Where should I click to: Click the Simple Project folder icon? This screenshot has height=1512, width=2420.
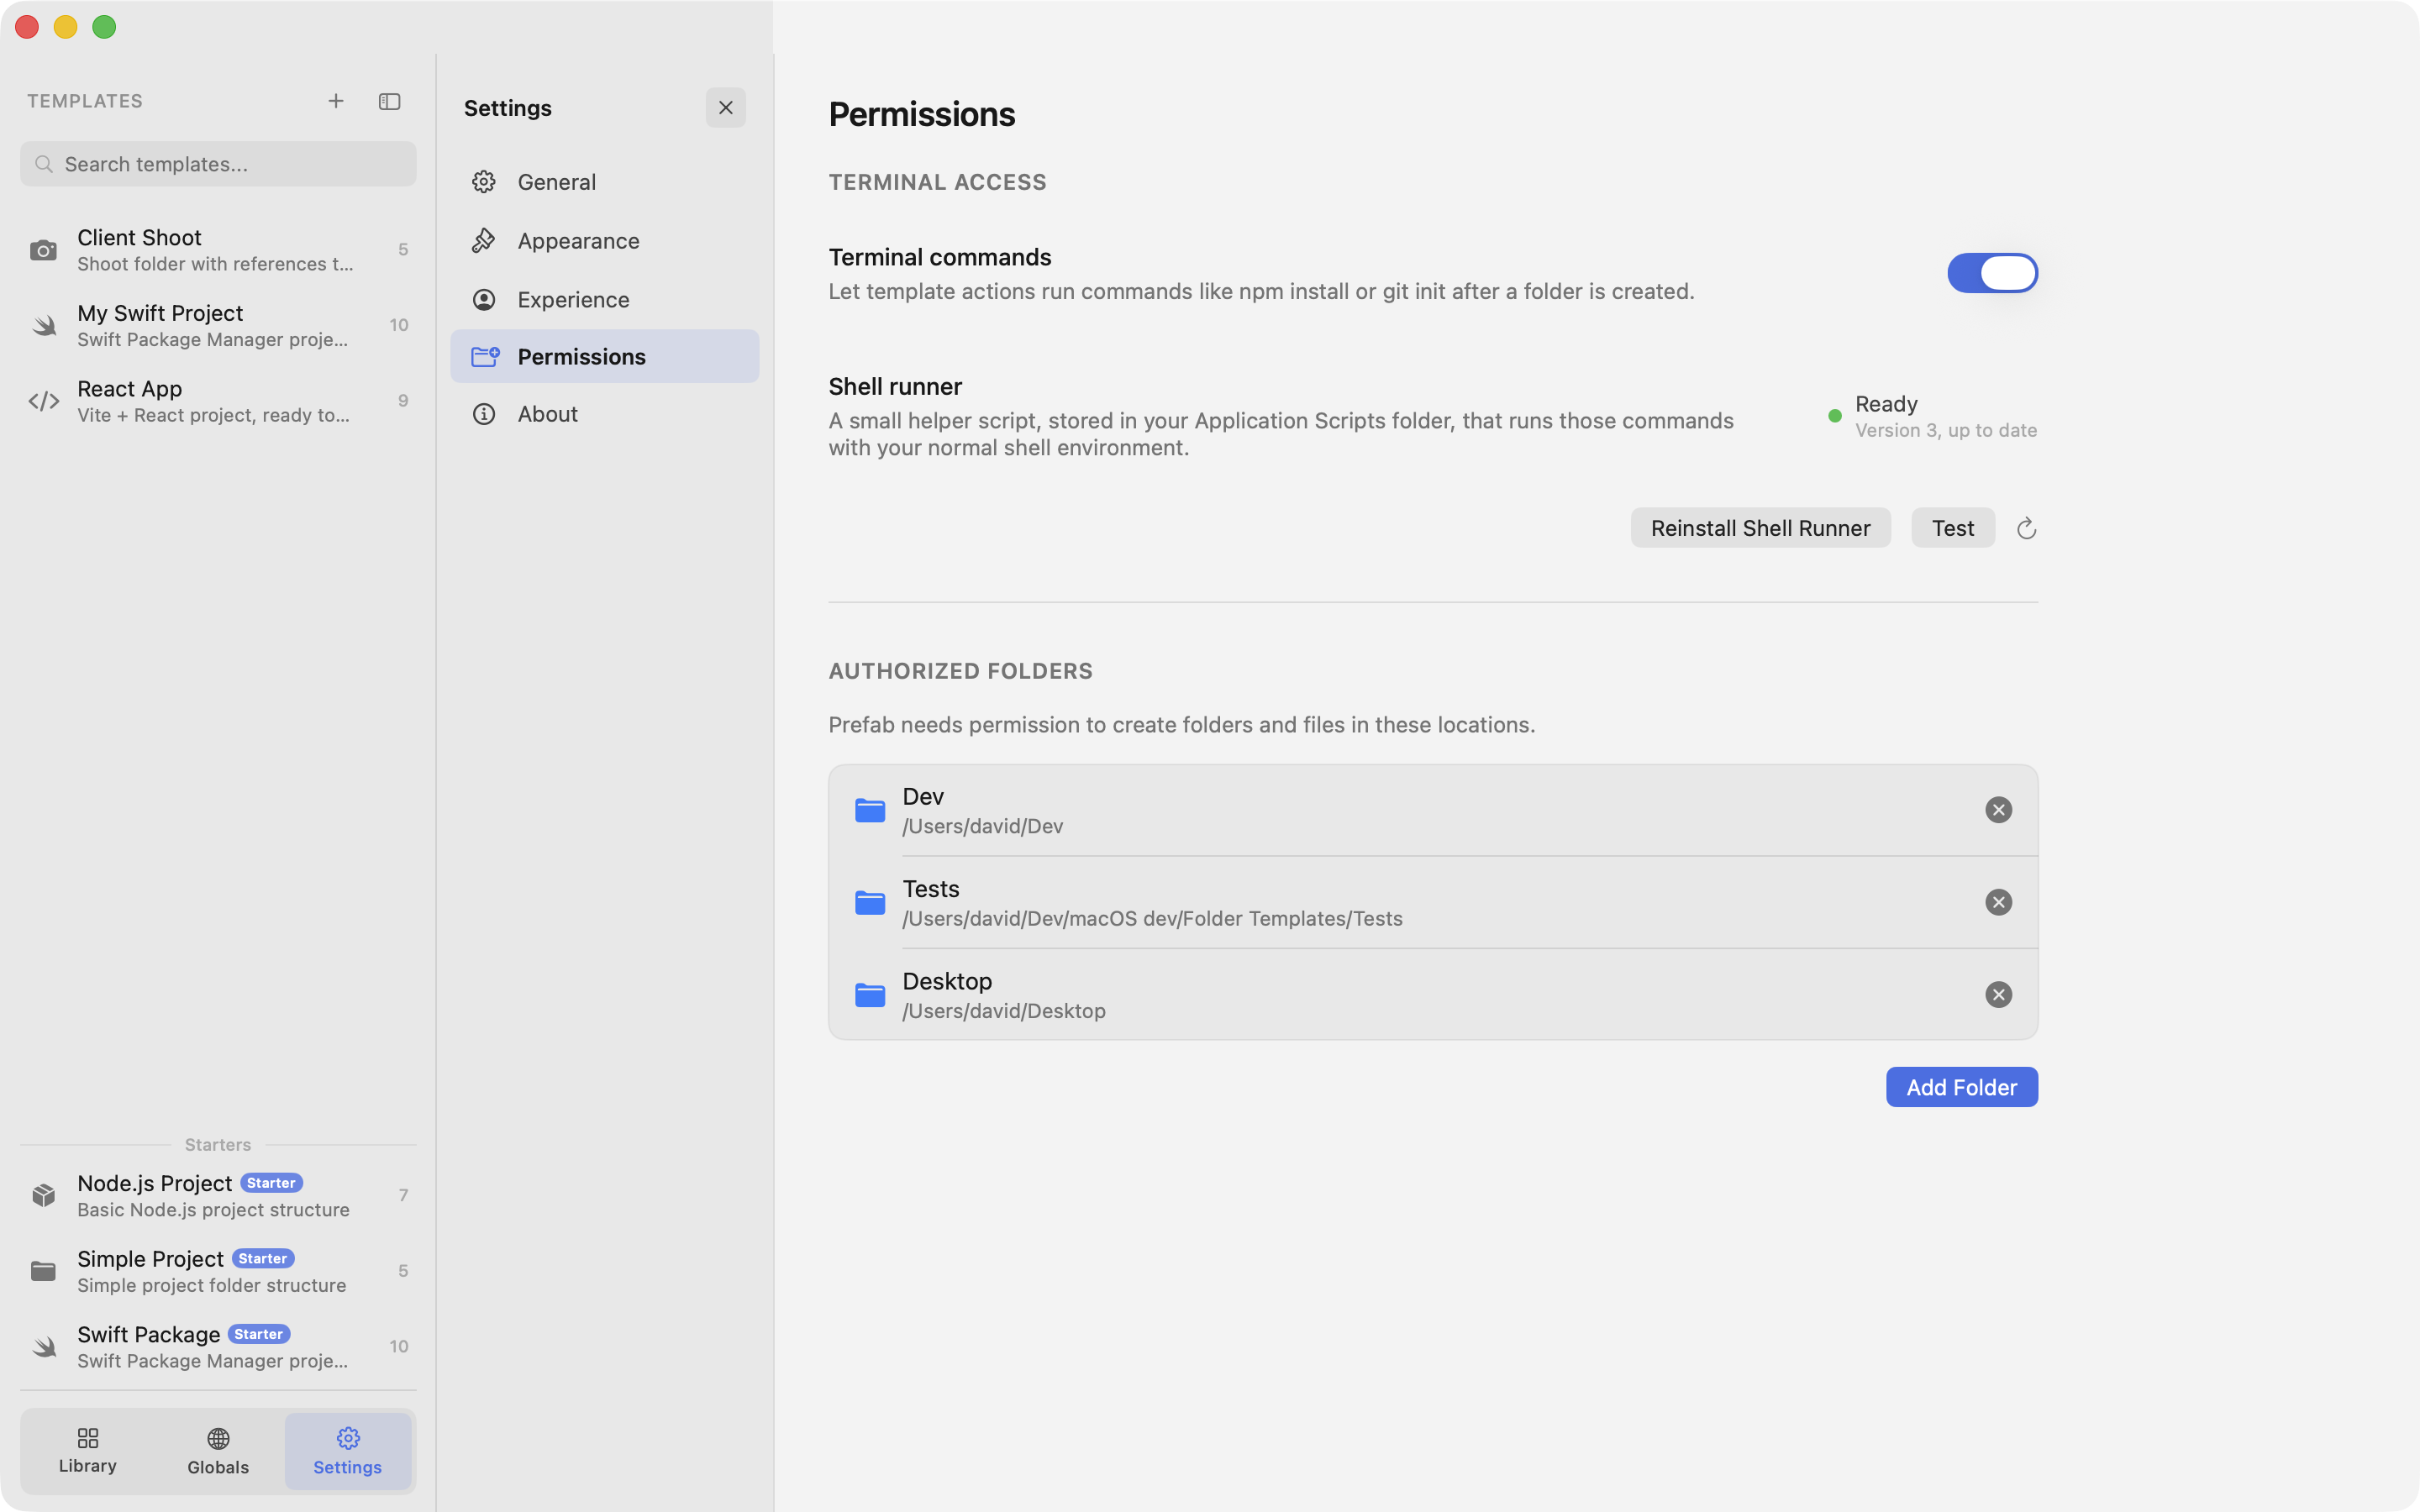pos(43,1271)
